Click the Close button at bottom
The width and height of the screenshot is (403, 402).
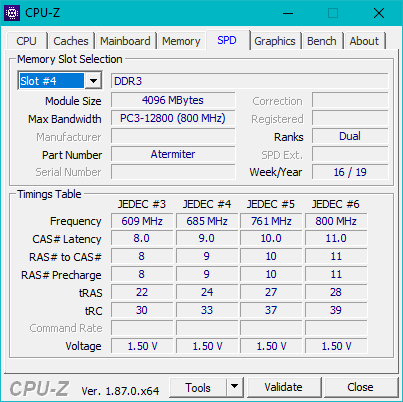(x=360, y=387)
